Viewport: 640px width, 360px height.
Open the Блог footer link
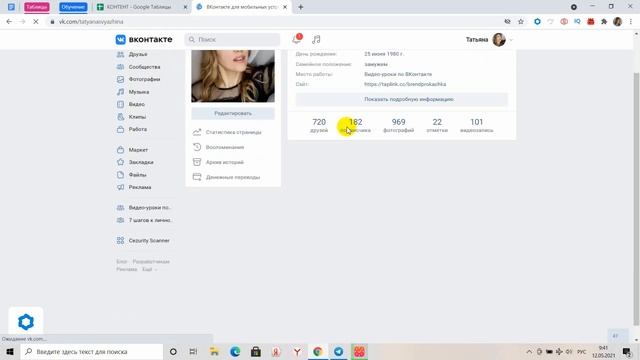pos(122,262)
